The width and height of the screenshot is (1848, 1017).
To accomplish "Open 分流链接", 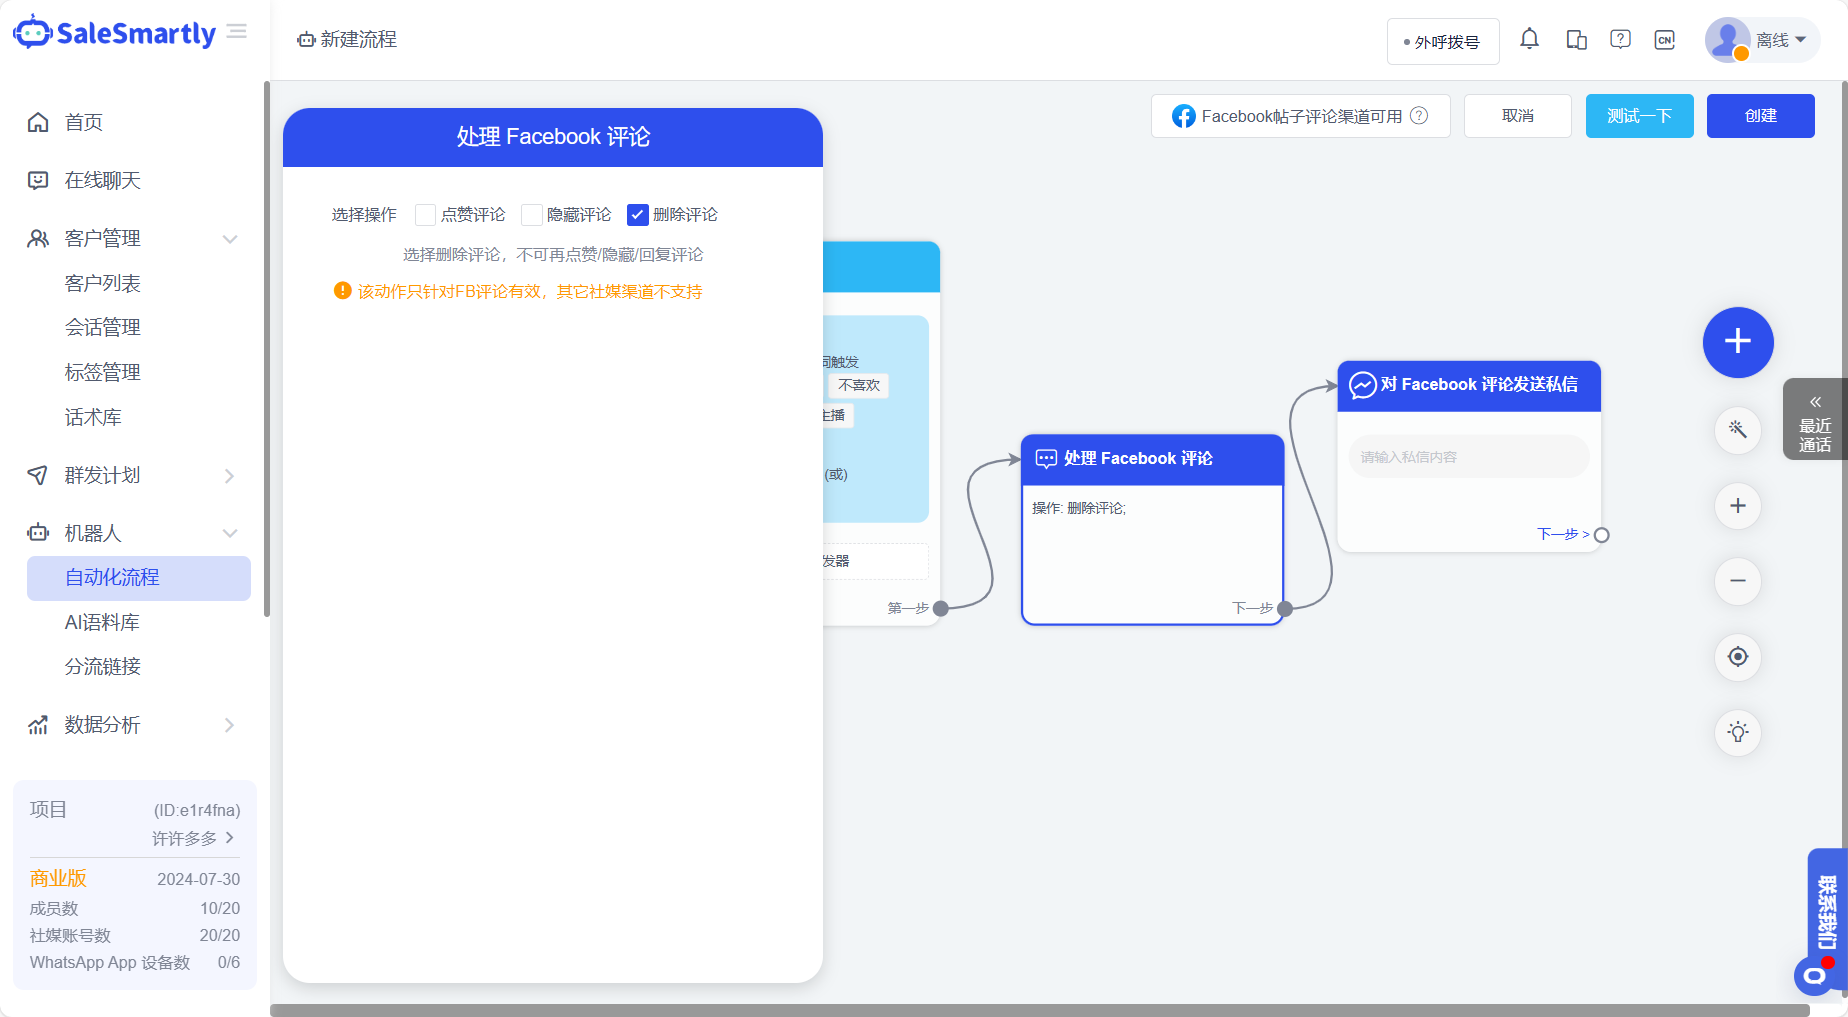I will coord(103,666).
